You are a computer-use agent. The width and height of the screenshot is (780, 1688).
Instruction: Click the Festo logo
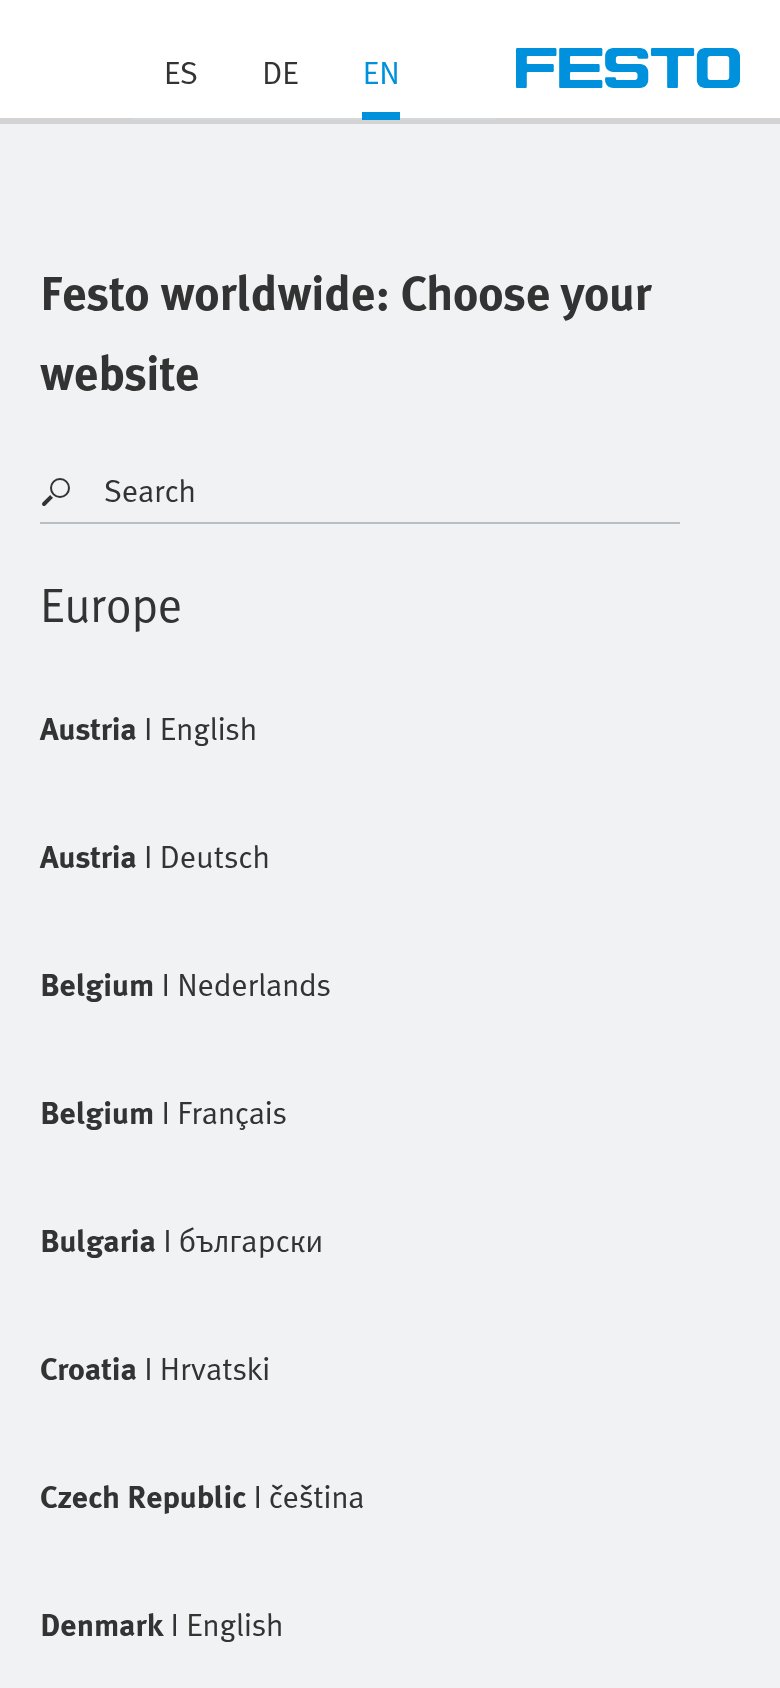click(628, 68)
